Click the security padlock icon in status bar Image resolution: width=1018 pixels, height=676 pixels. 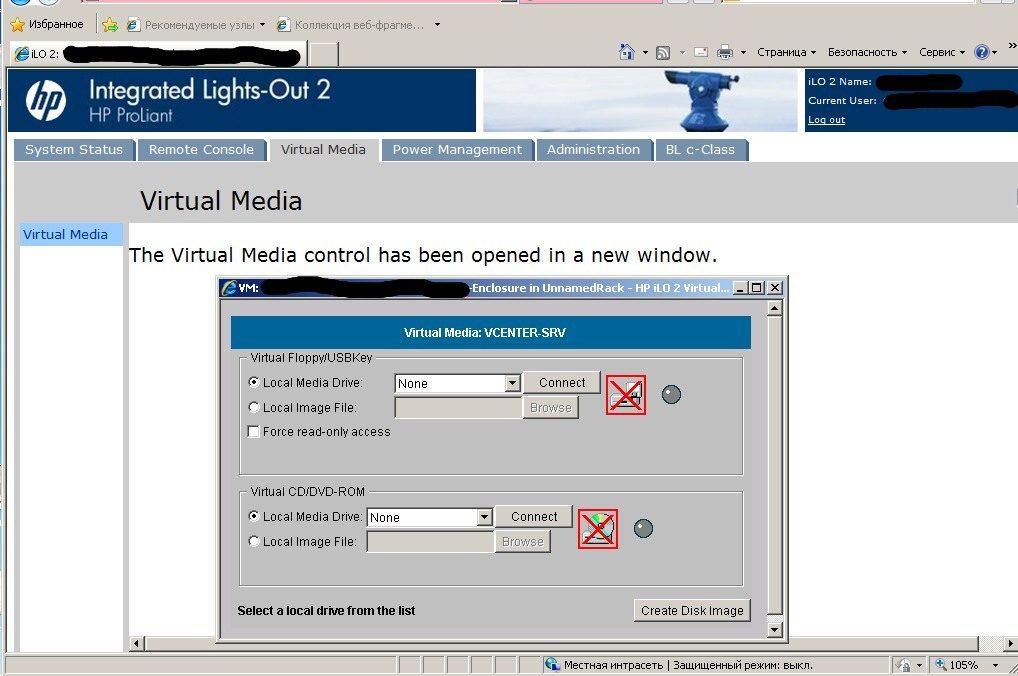point(903,665)
